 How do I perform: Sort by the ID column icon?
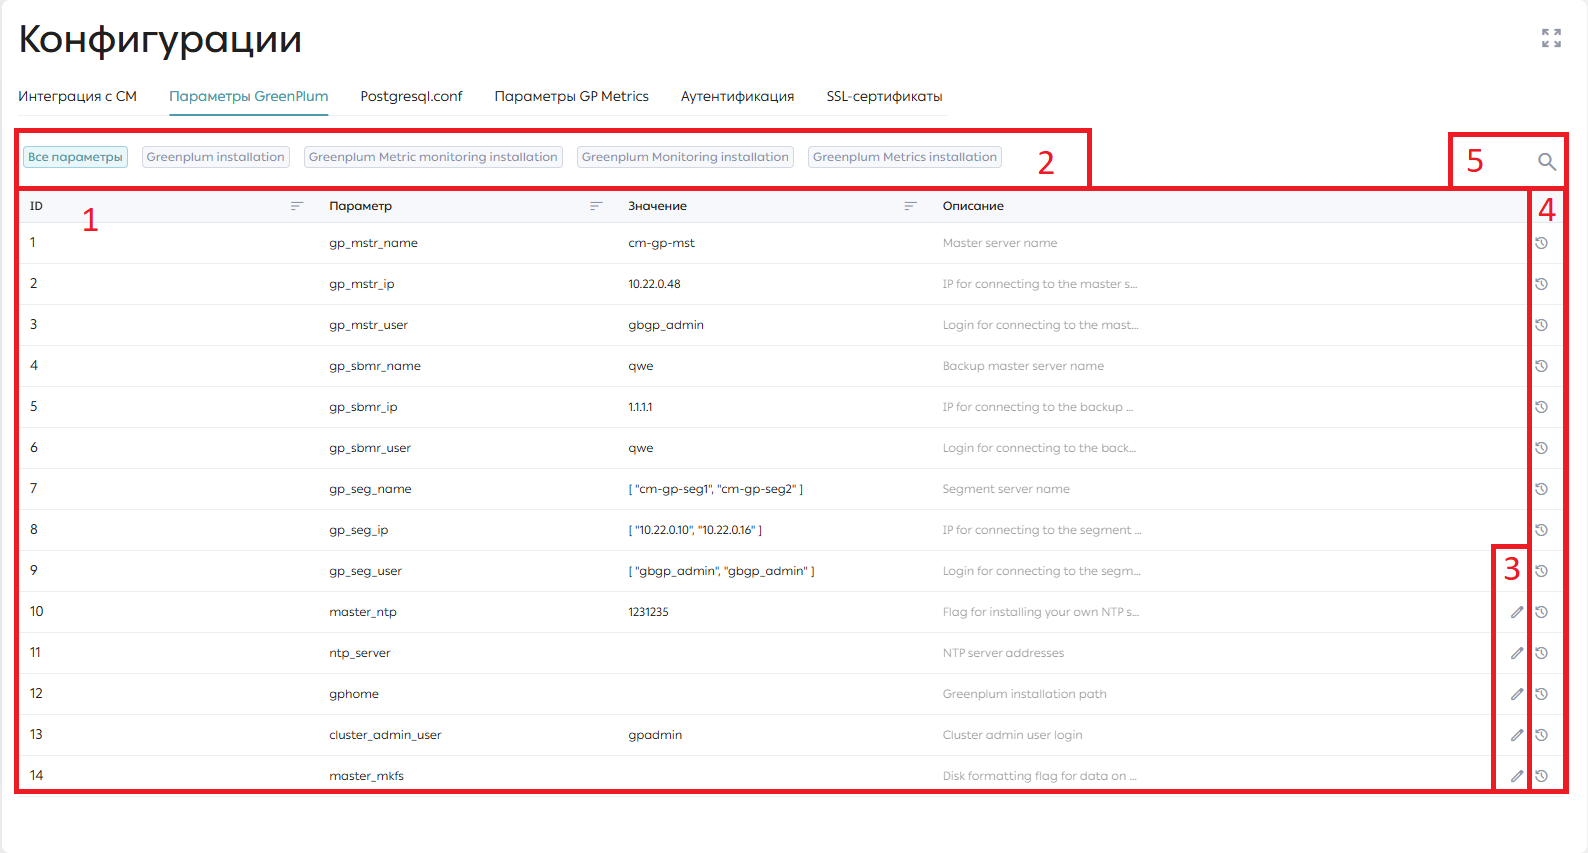pos(297,206)
